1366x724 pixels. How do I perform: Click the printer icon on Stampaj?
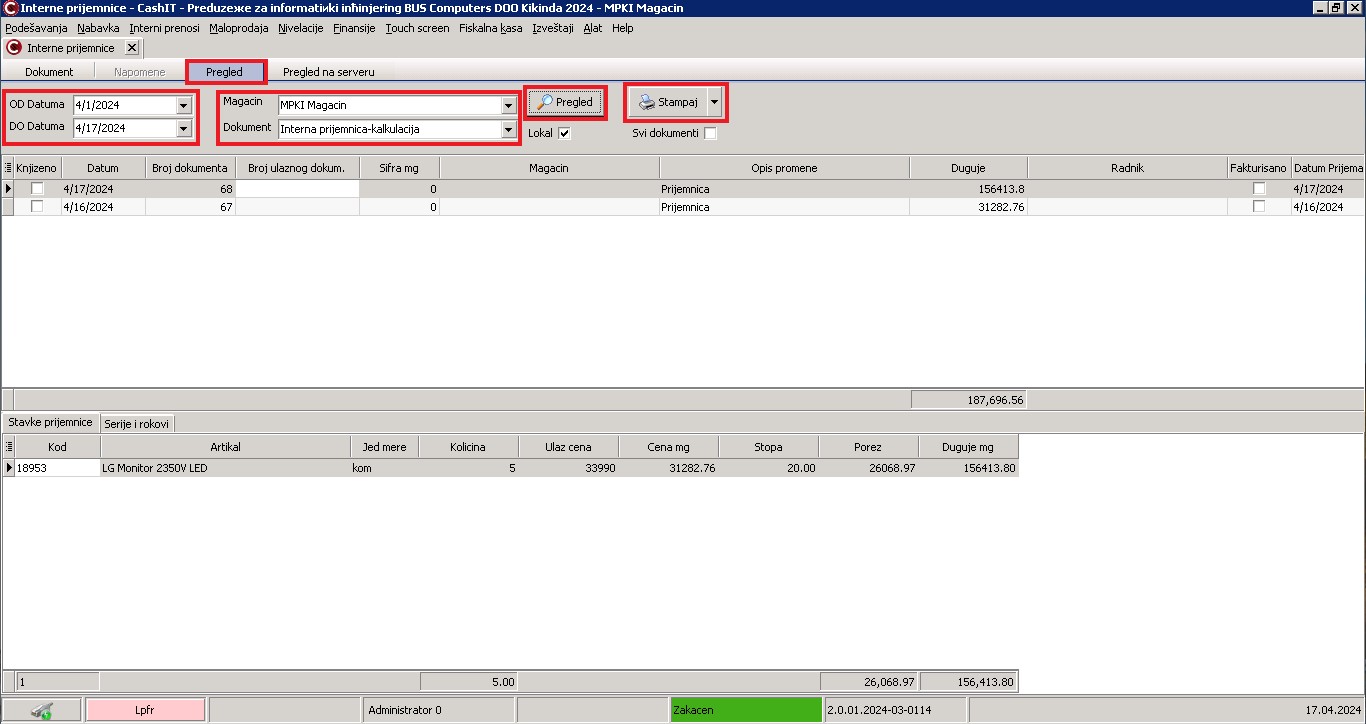coord(647,102)
